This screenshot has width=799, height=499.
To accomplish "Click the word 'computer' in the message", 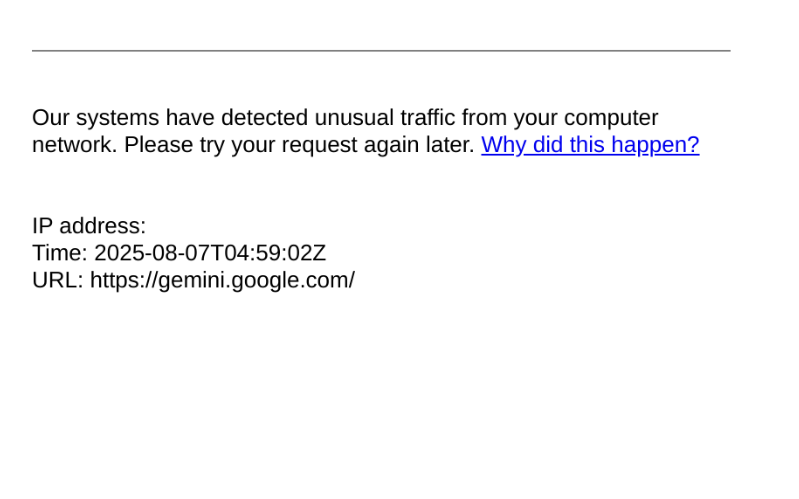I will point(611,119).
